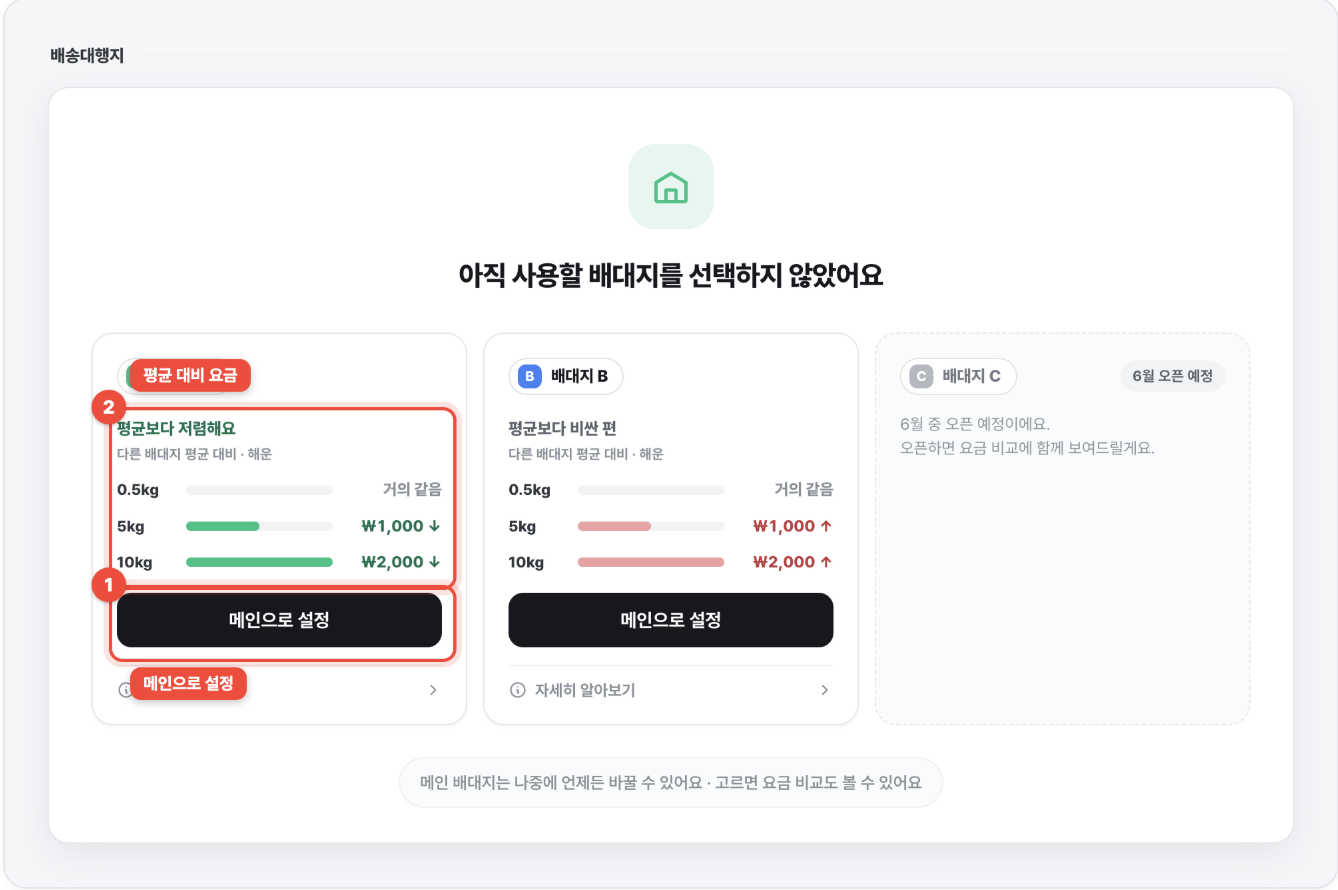1338x890 pixels.
Task: Click the bottom notice about changing 메인 배대지
Action: pyautogui.click(x=671, y=782)
